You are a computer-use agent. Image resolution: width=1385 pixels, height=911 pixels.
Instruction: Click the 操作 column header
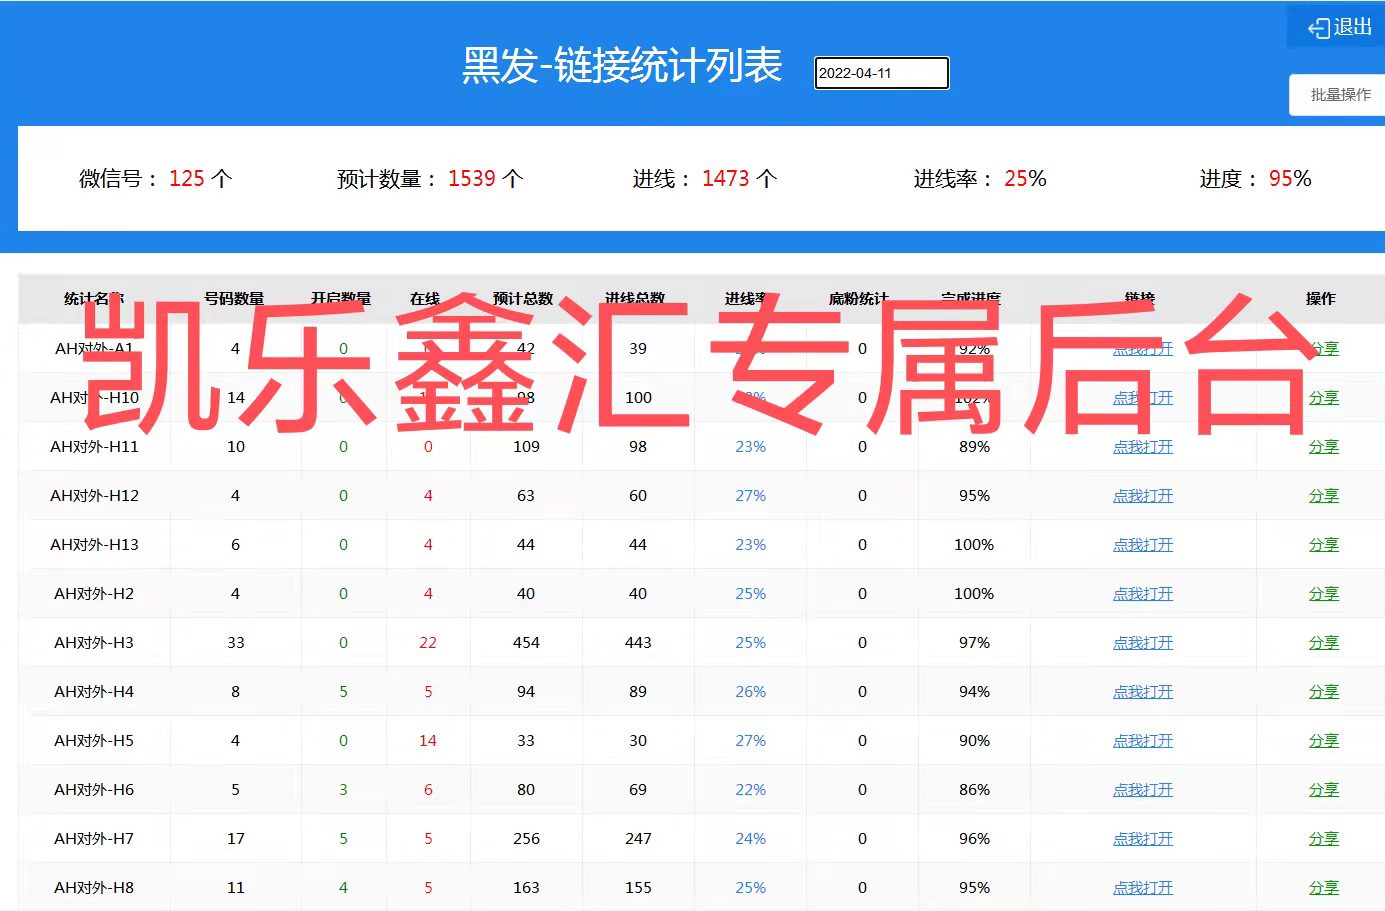click(x=1320, y=298)
